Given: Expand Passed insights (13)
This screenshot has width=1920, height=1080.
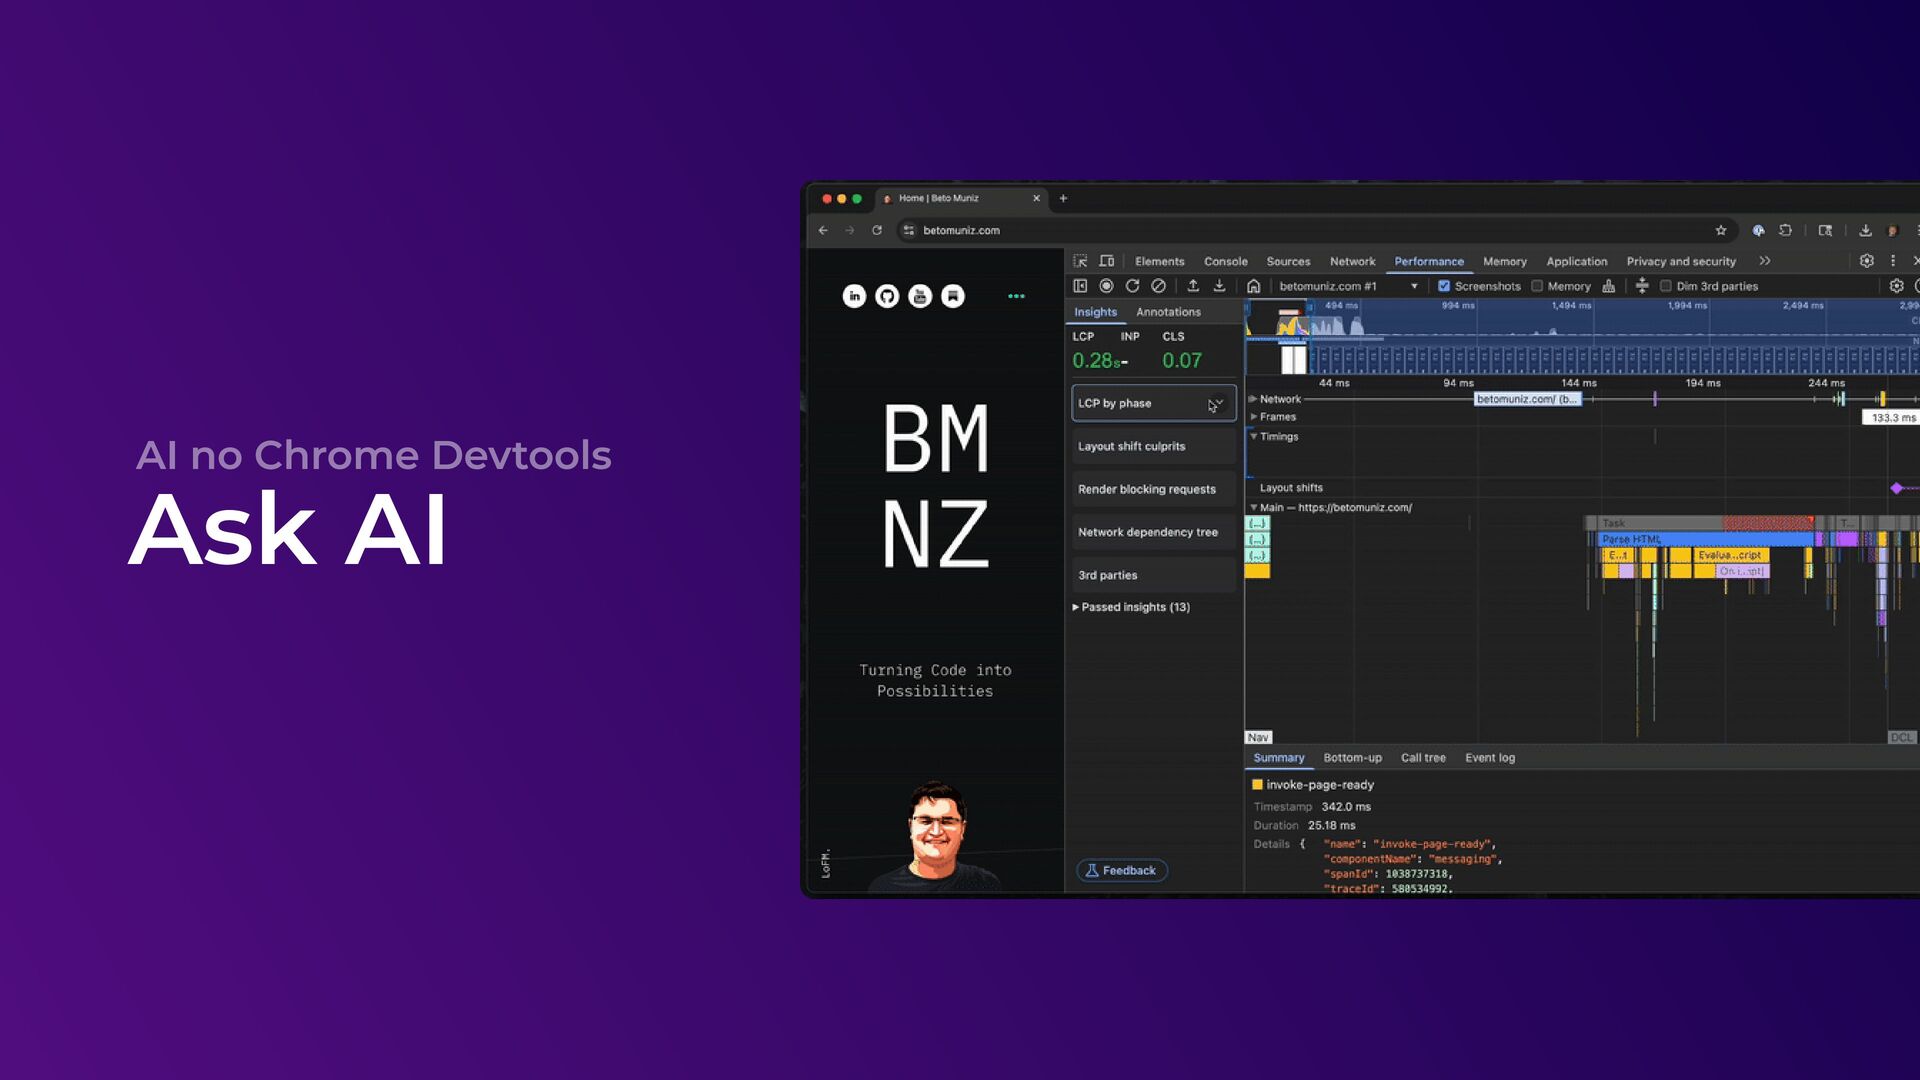Looking at the screenshot, I should 1131,607.
